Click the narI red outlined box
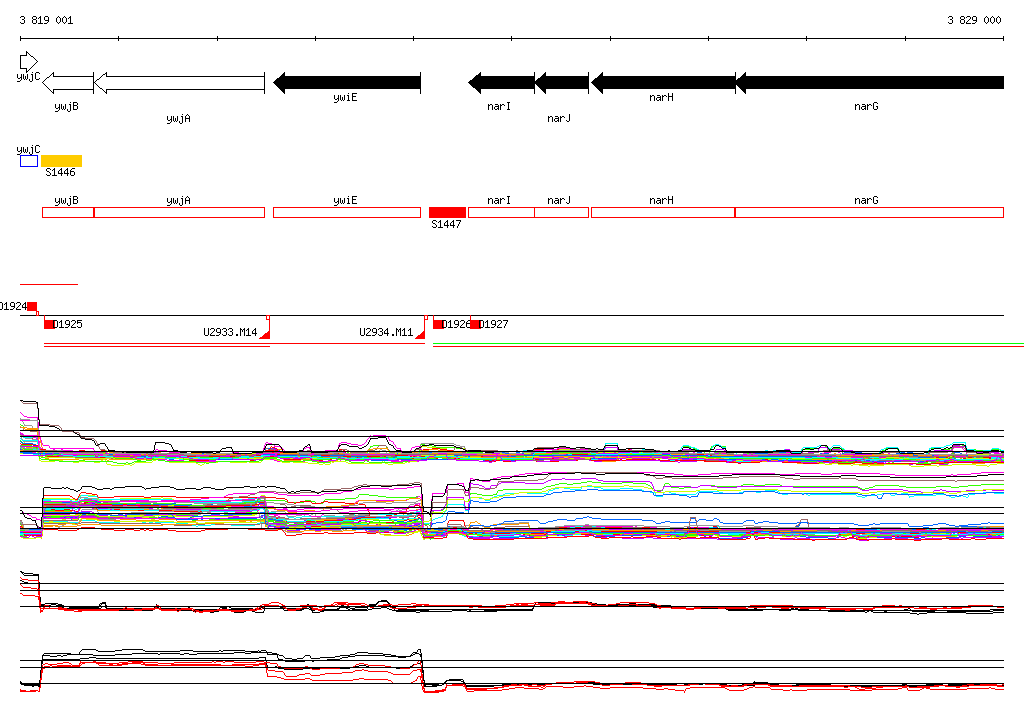 [502, 212]
